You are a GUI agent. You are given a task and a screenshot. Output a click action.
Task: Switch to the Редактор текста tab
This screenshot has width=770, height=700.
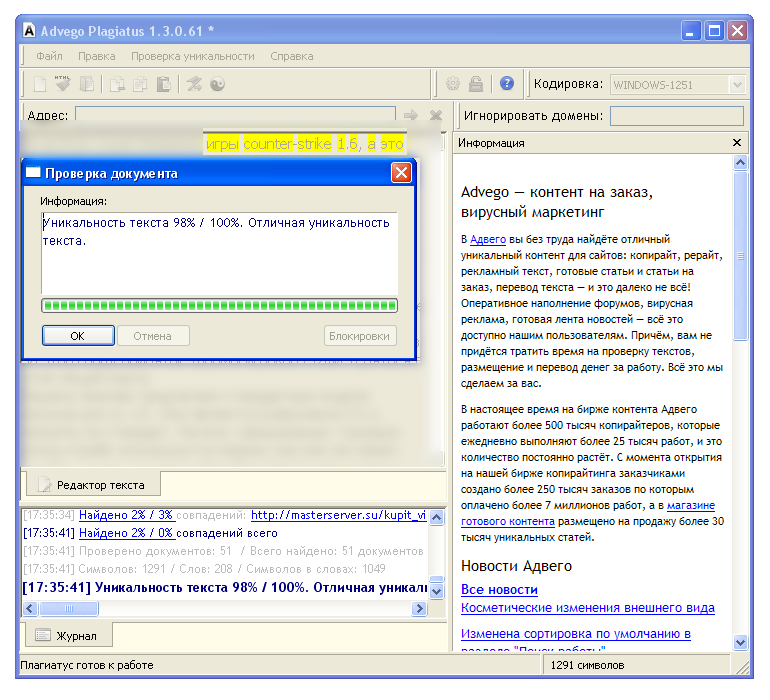pyautogui.click(x=93, y=485)
